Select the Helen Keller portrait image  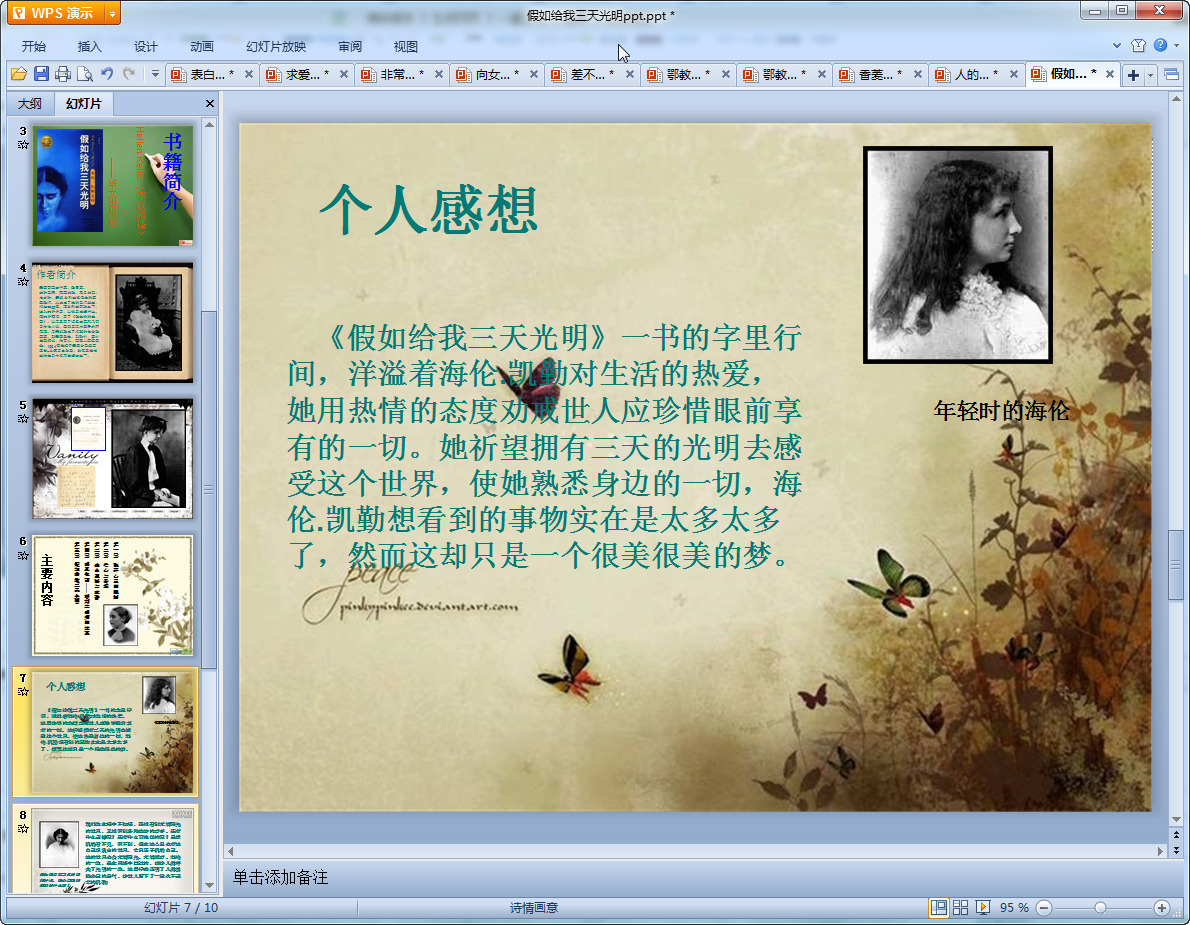[x=958, y=255]
